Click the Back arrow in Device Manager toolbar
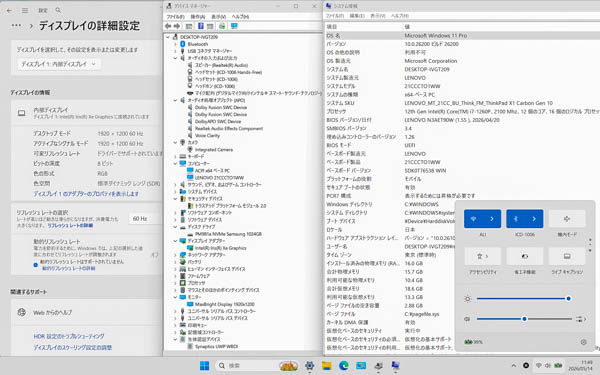The image size is (600, 375). (168, 26)
